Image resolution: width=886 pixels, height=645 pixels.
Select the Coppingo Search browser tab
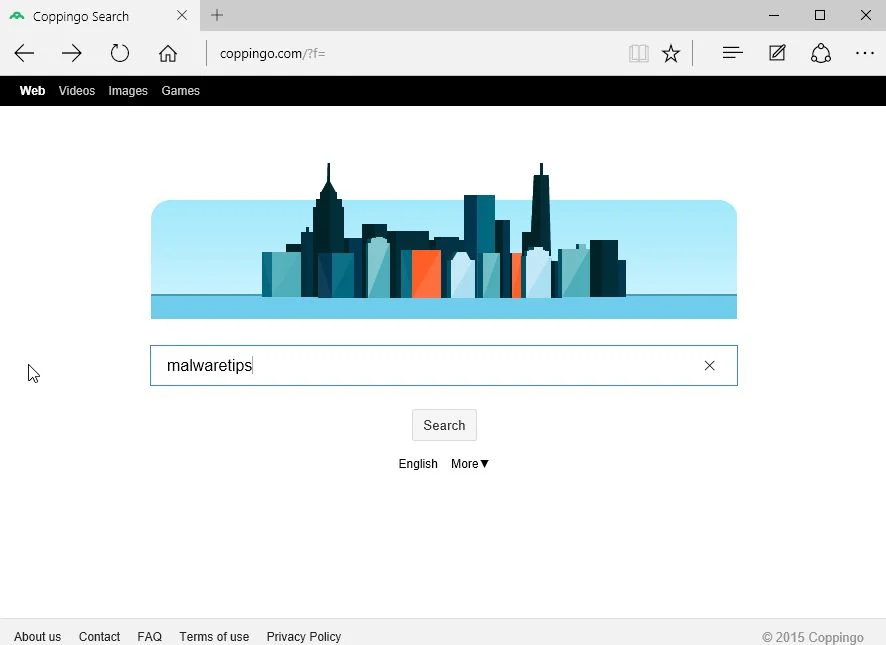click(100, 15)
